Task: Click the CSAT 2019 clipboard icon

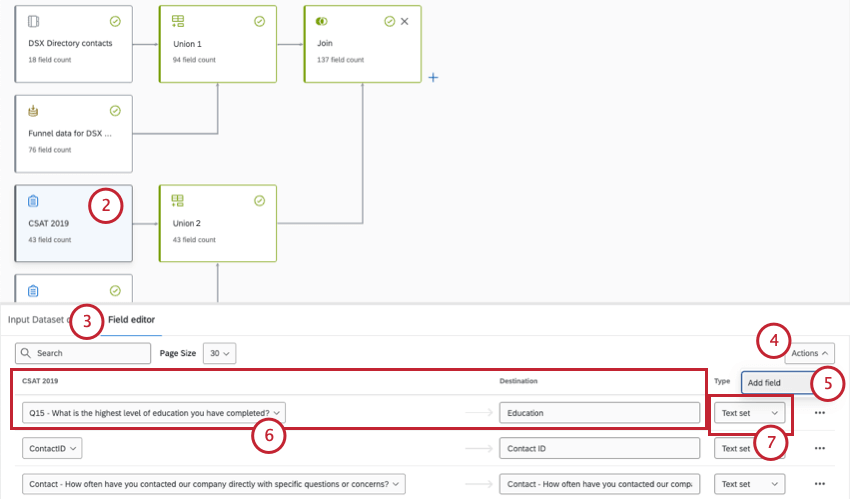Action: pyautogui.click(x=33, y=201)
